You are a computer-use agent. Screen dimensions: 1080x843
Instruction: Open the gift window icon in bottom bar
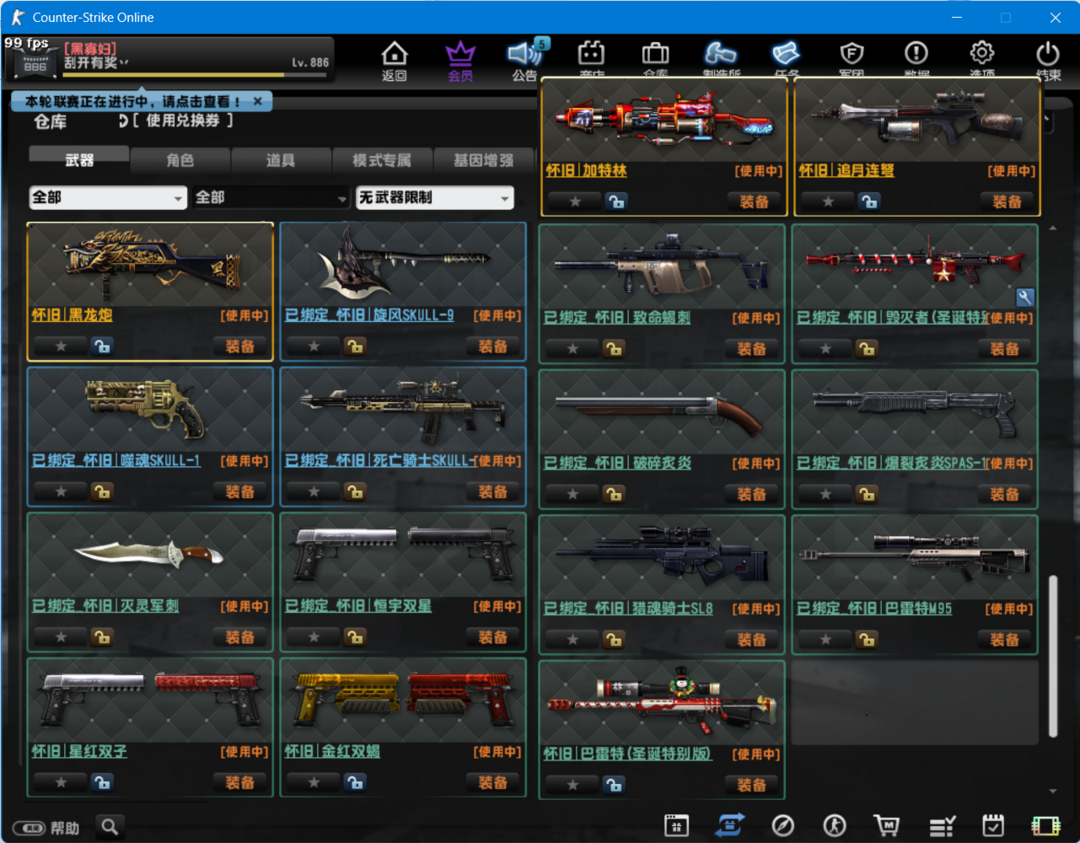pos(676,825)
